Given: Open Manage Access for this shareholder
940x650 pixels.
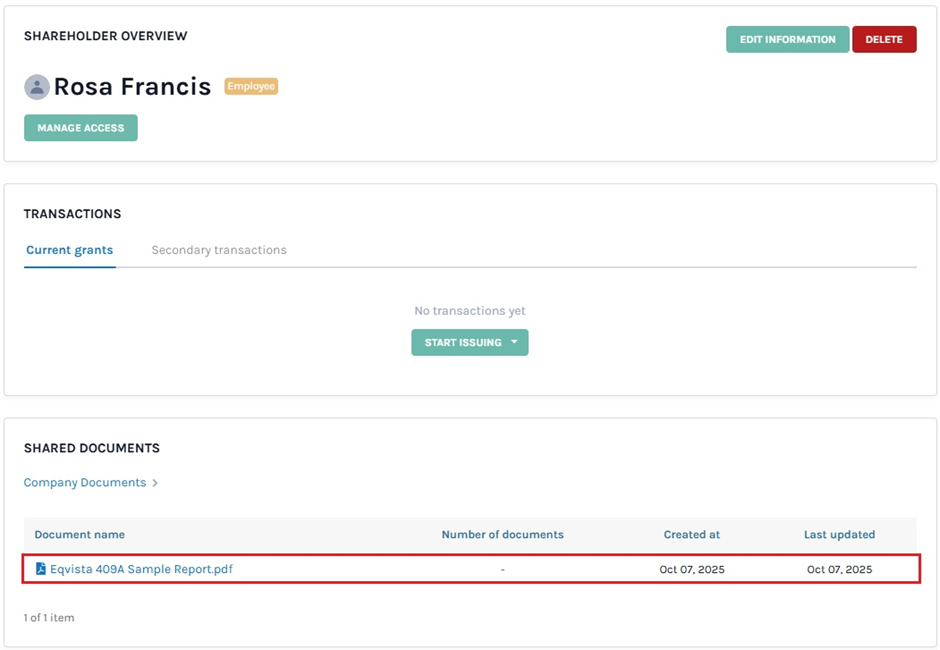Looking at the screenshot, I should tap(81, 128).
